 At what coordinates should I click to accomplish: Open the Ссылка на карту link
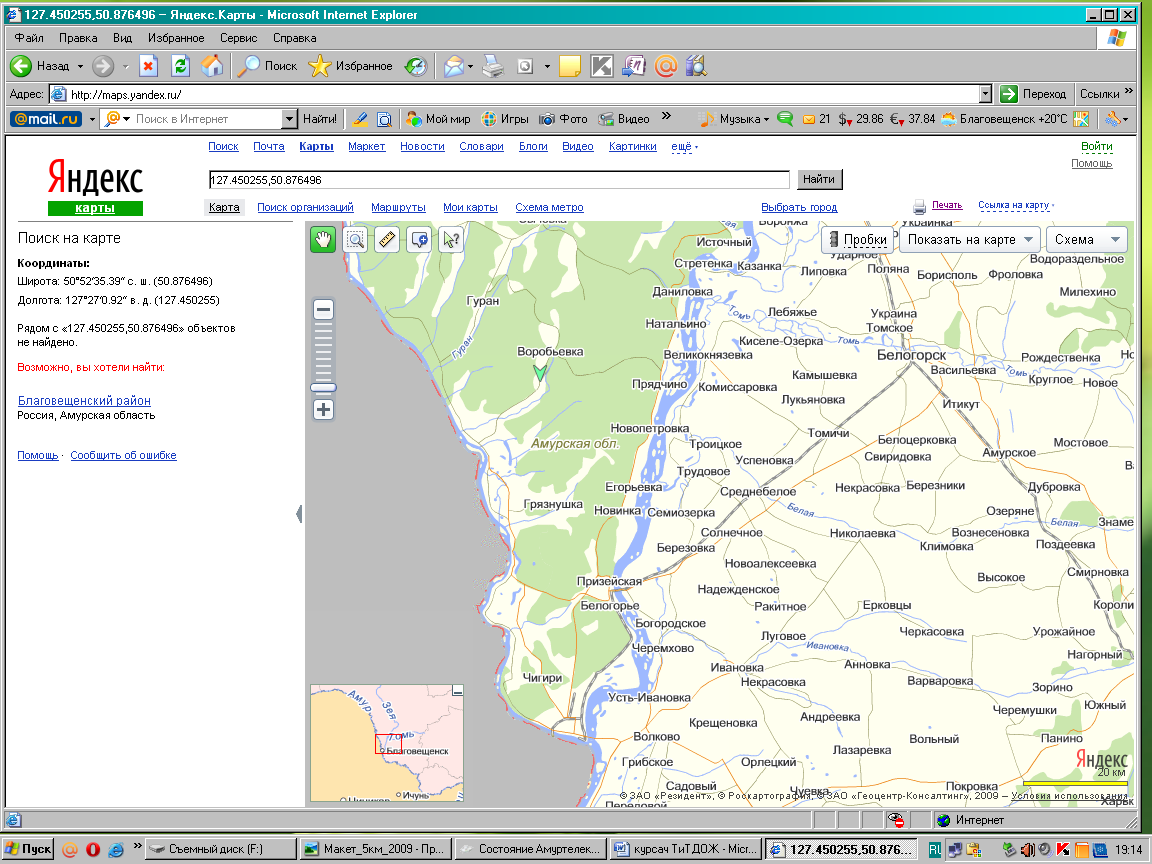[x=1014, y=205]
